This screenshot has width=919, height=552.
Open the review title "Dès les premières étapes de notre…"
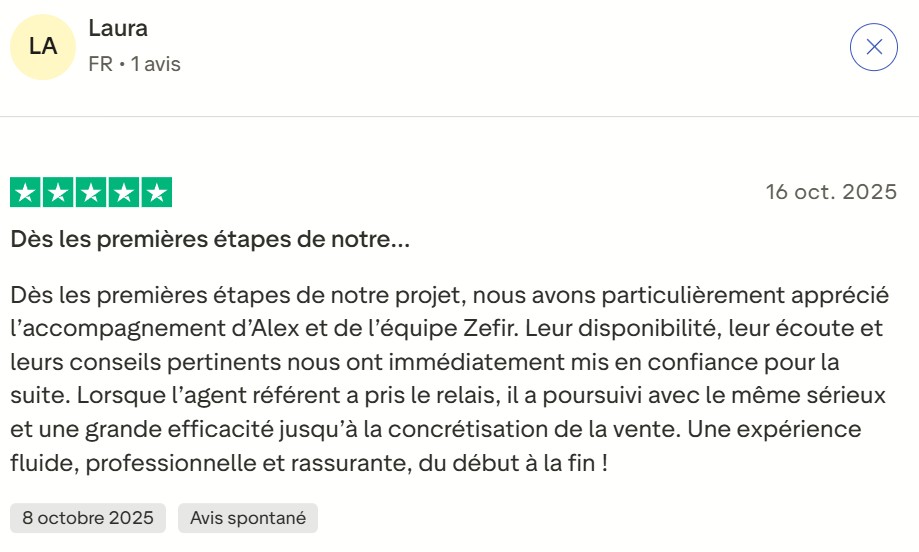pyautogui.click(x=210, y=241)
